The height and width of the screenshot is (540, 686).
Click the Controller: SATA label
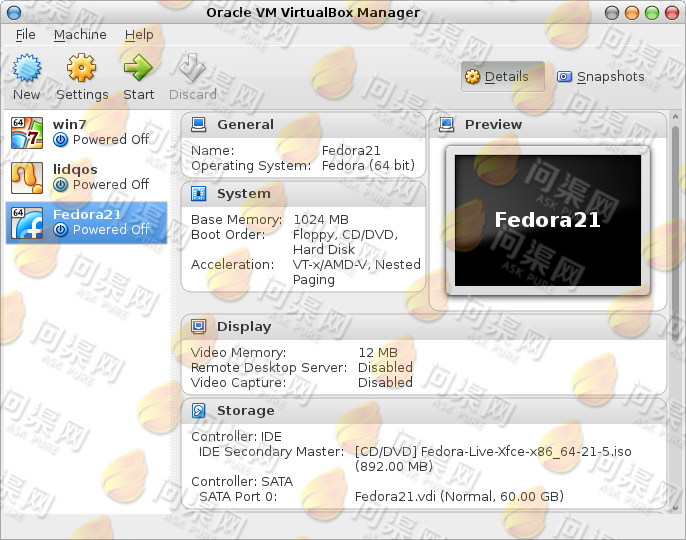(x=242, y=482)
